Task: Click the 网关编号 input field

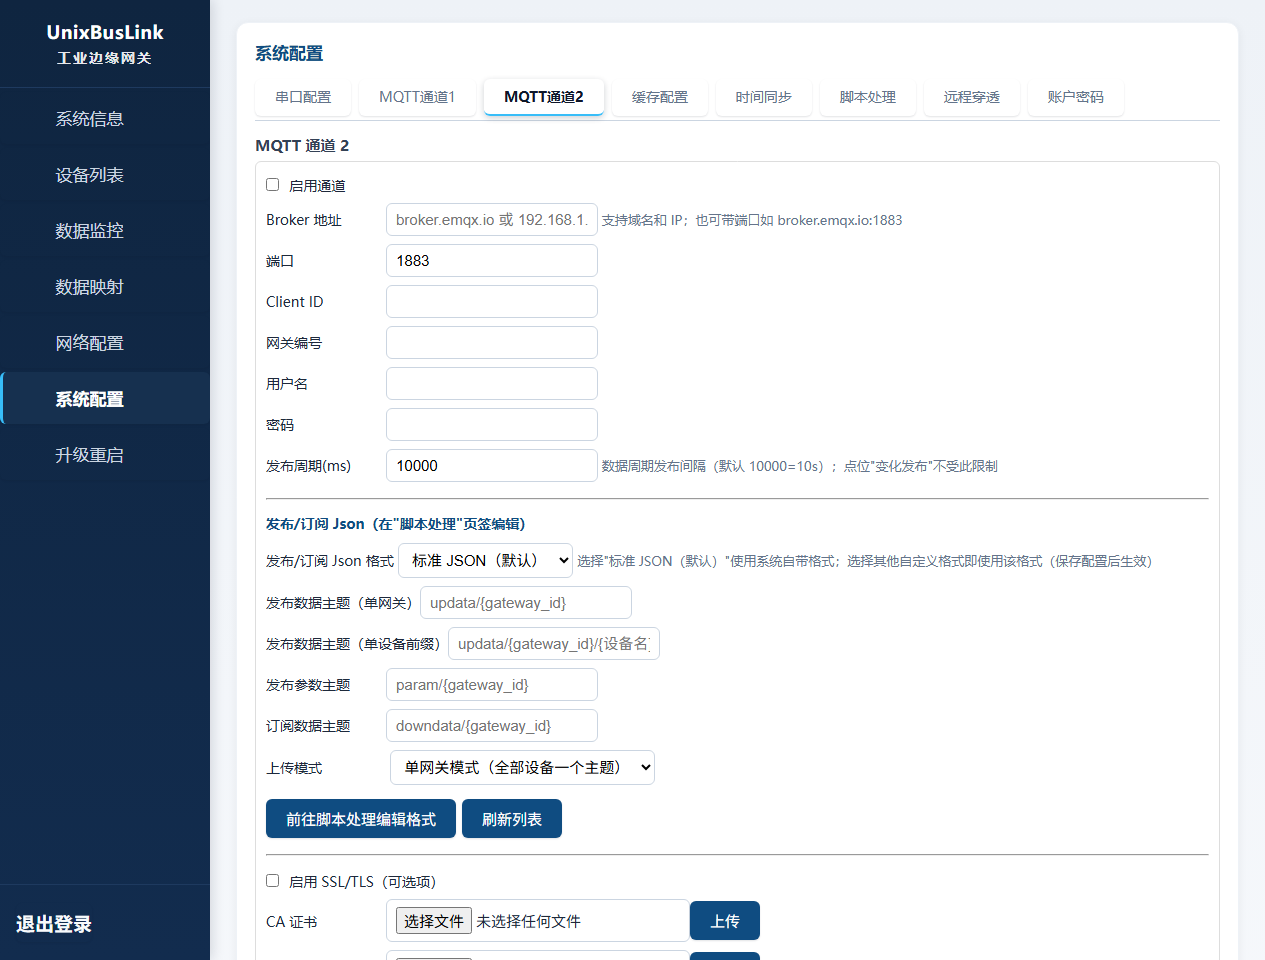Action: [492, 343]
